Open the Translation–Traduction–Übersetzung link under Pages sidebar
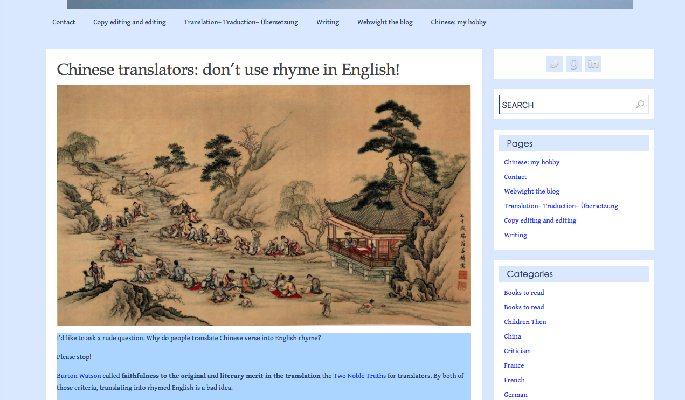This screenshot has height=400, width=685. coord(561,206)
